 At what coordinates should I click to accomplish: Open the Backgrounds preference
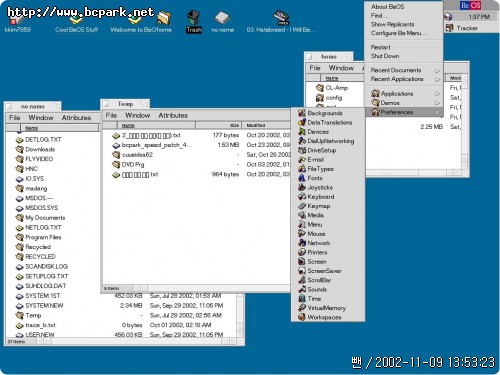point(328,113)
